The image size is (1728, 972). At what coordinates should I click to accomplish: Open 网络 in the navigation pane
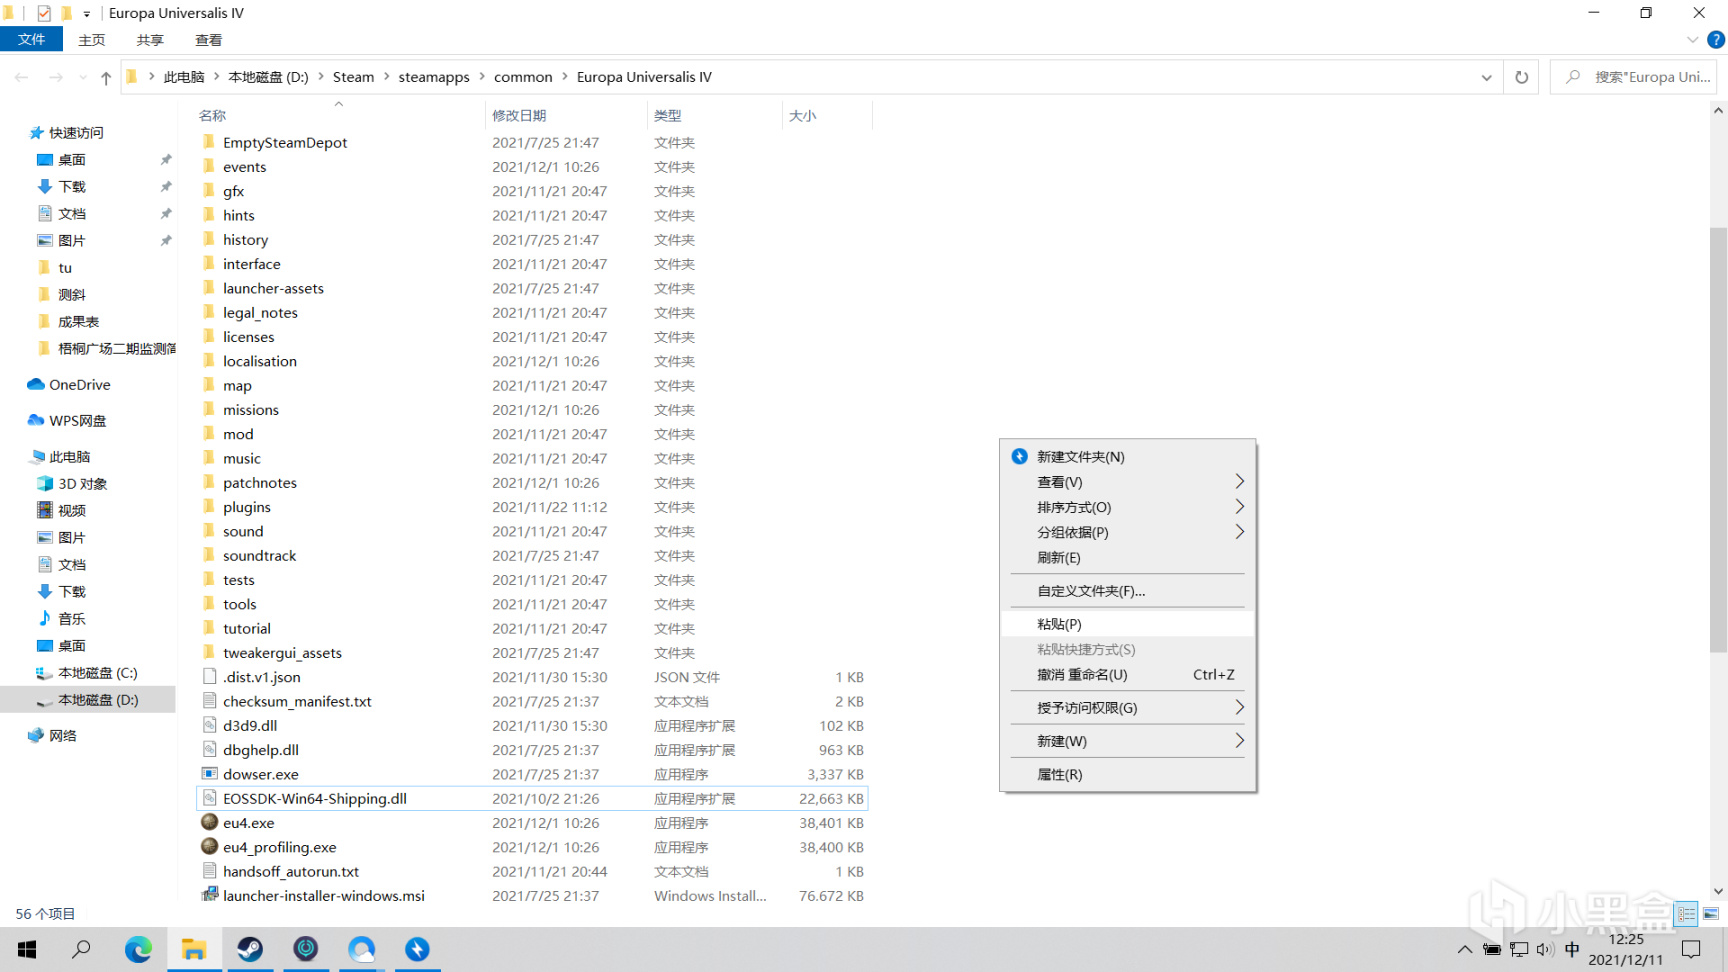62,736
